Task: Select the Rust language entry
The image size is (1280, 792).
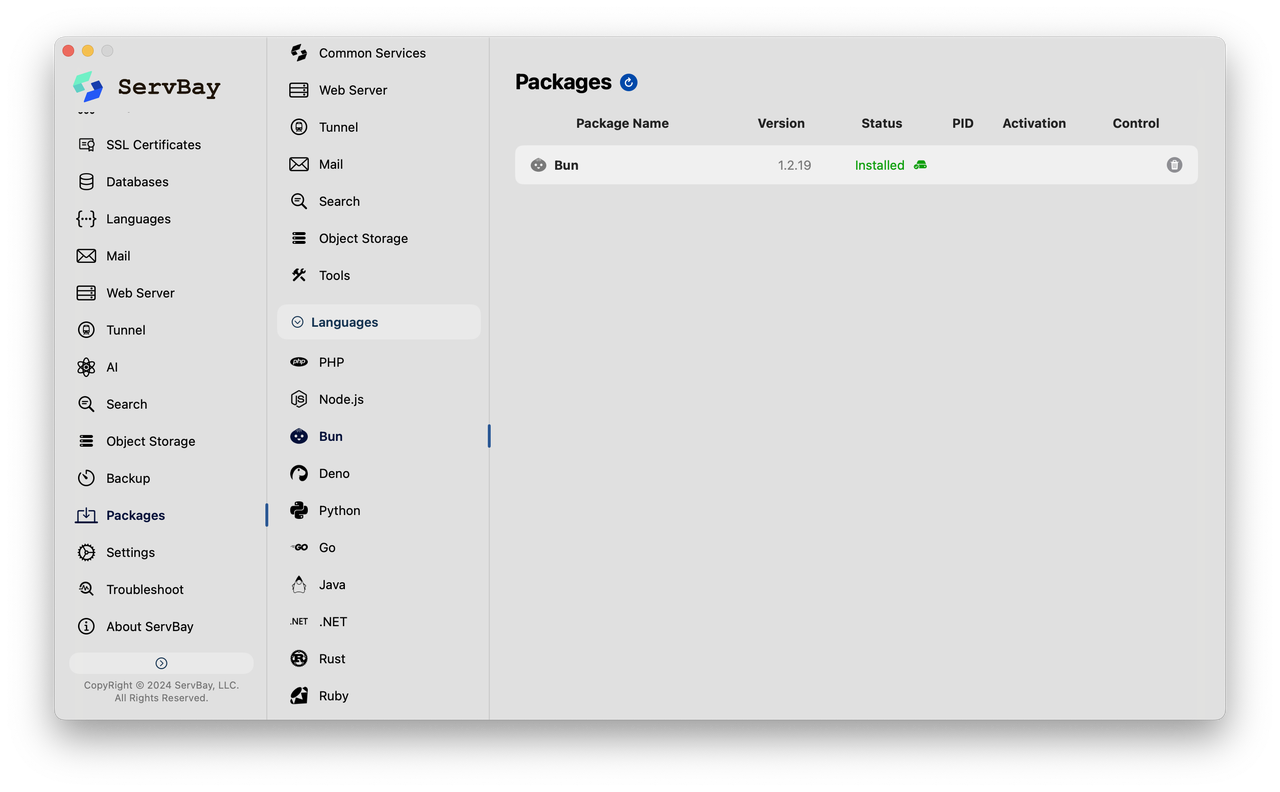Action: tap(332, 658)
